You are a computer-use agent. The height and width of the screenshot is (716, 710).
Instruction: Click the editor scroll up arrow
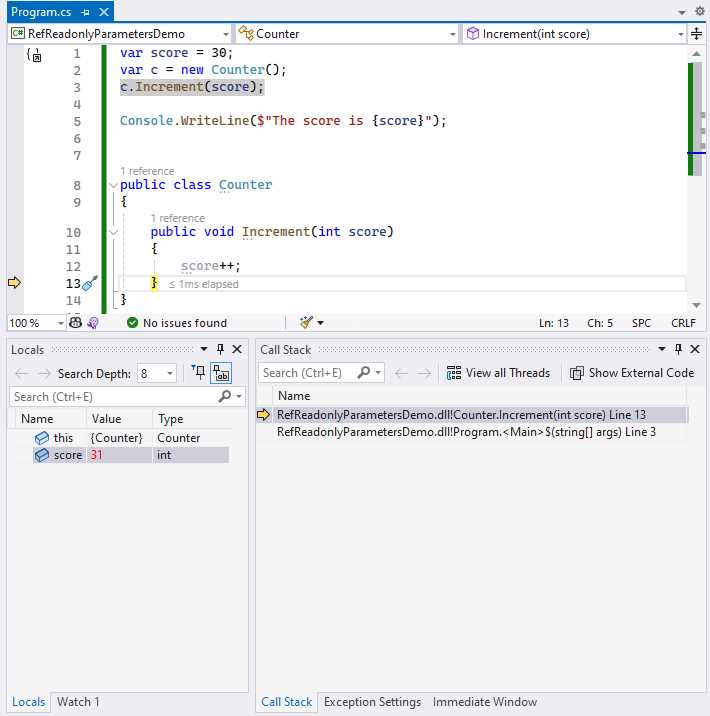click(x=696, y=53)
